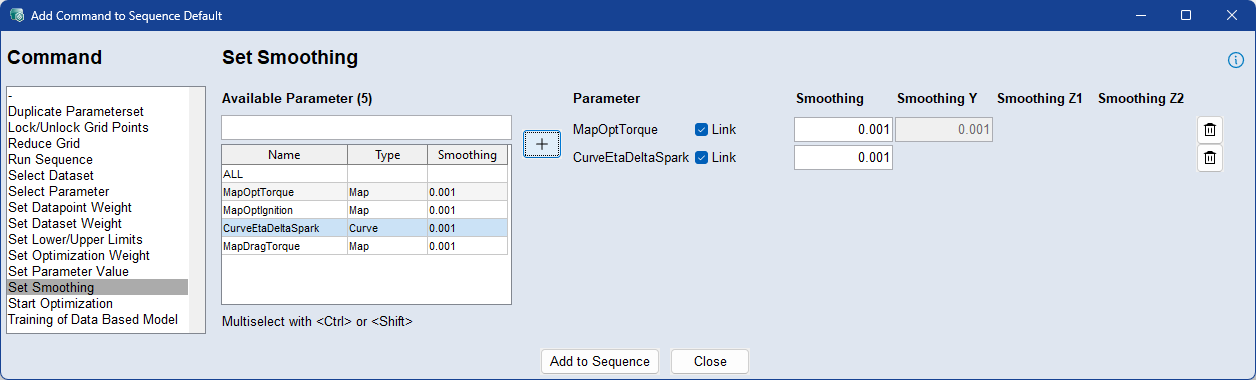The image size is (1256, 380).
Task: Add selected parameter with plus button
Action: tap(542, 144)
